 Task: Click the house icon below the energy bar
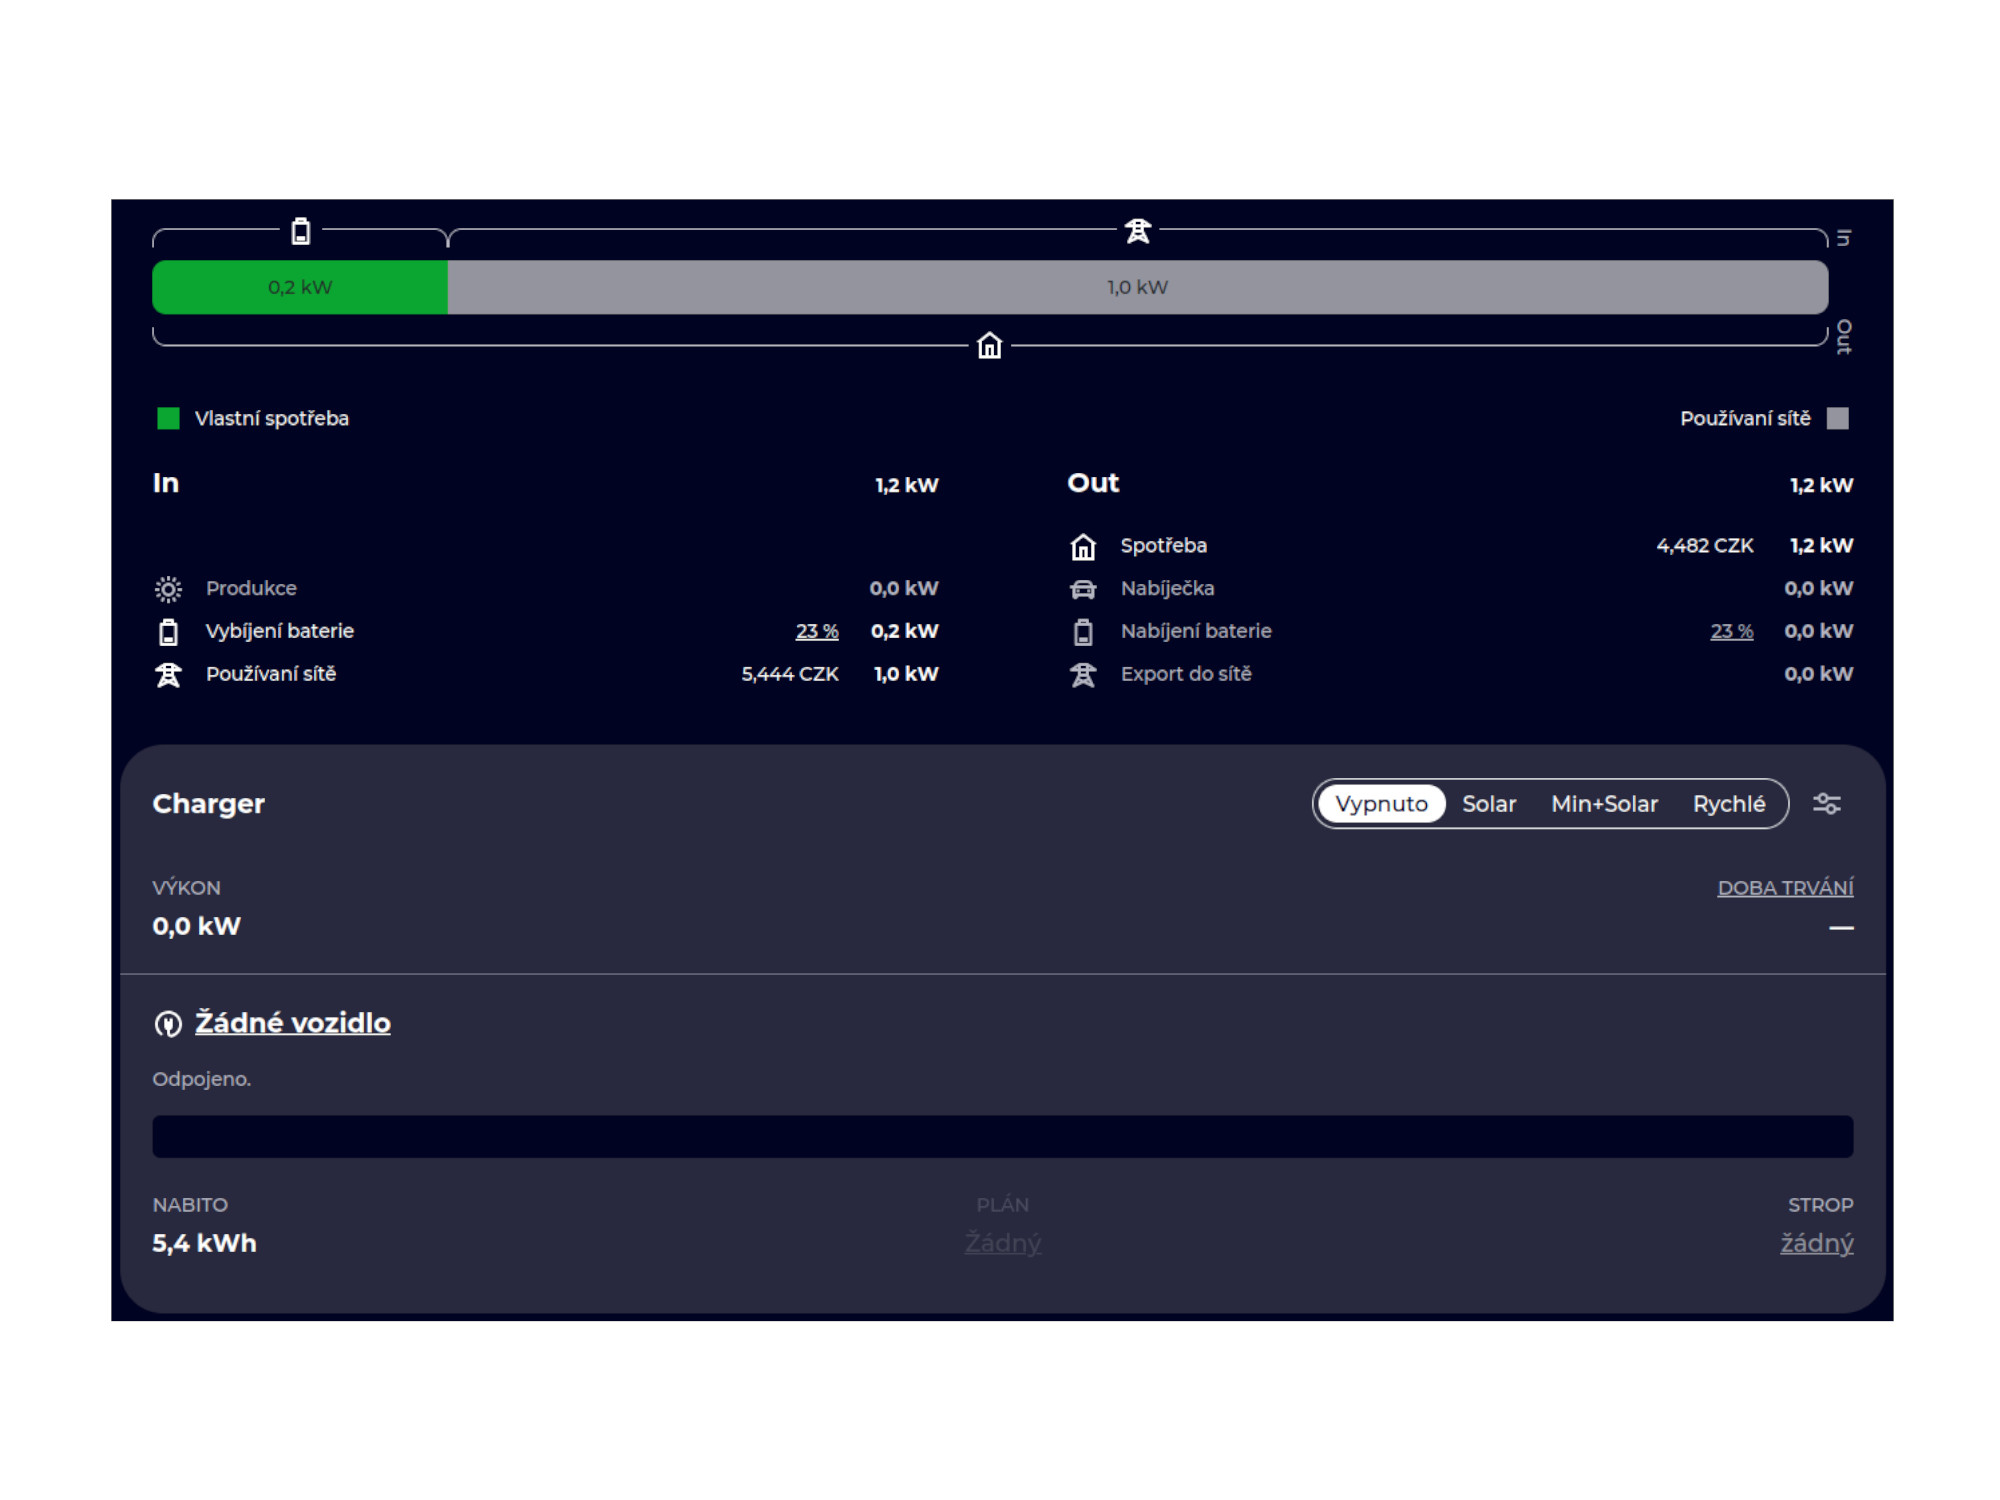[x=989, y=346]
